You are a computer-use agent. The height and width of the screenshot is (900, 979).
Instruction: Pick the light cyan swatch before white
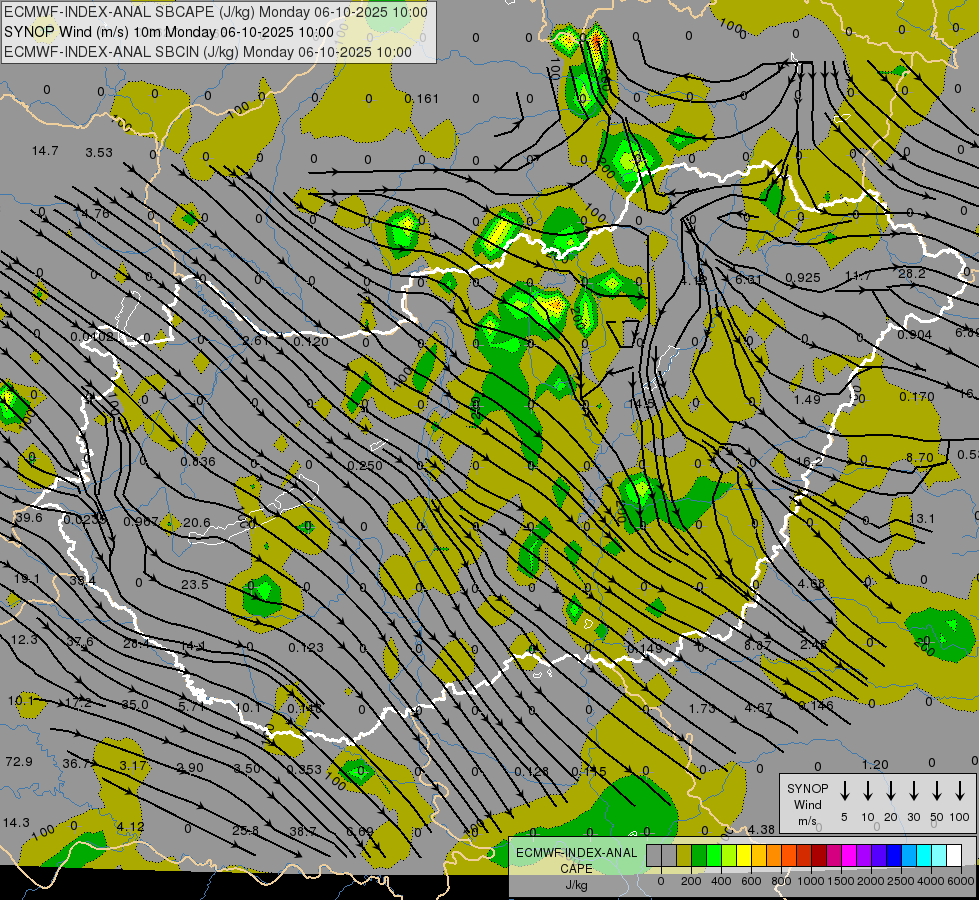938,855
